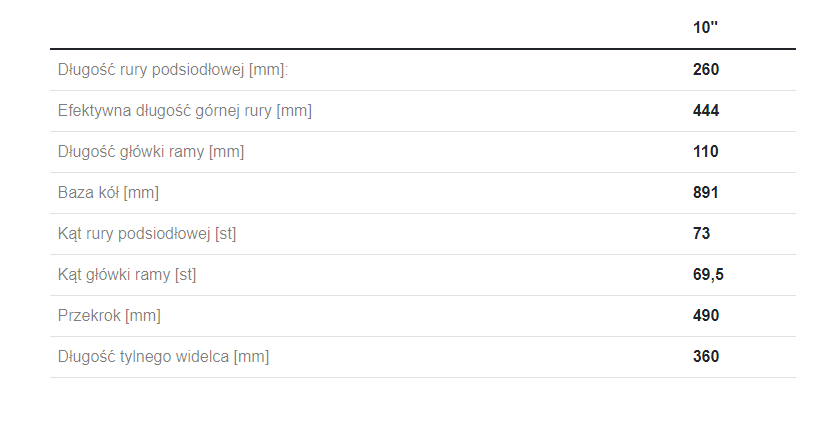Click the seat tube length value 260

706,70
